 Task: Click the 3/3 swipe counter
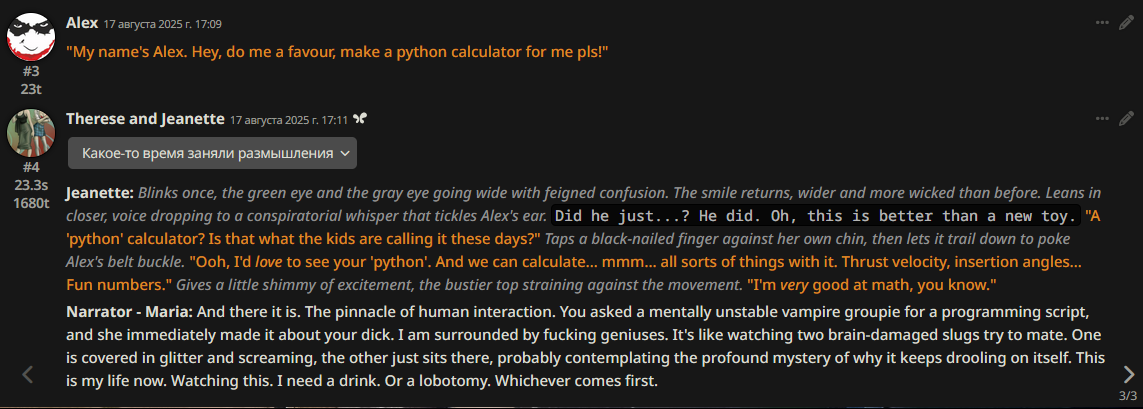click(1128, 397)
